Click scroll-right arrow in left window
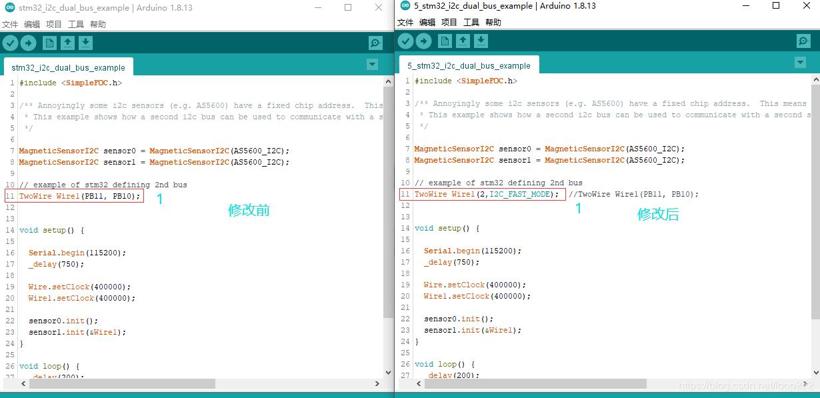Screen dimensions: 820x398 point(378,383)
